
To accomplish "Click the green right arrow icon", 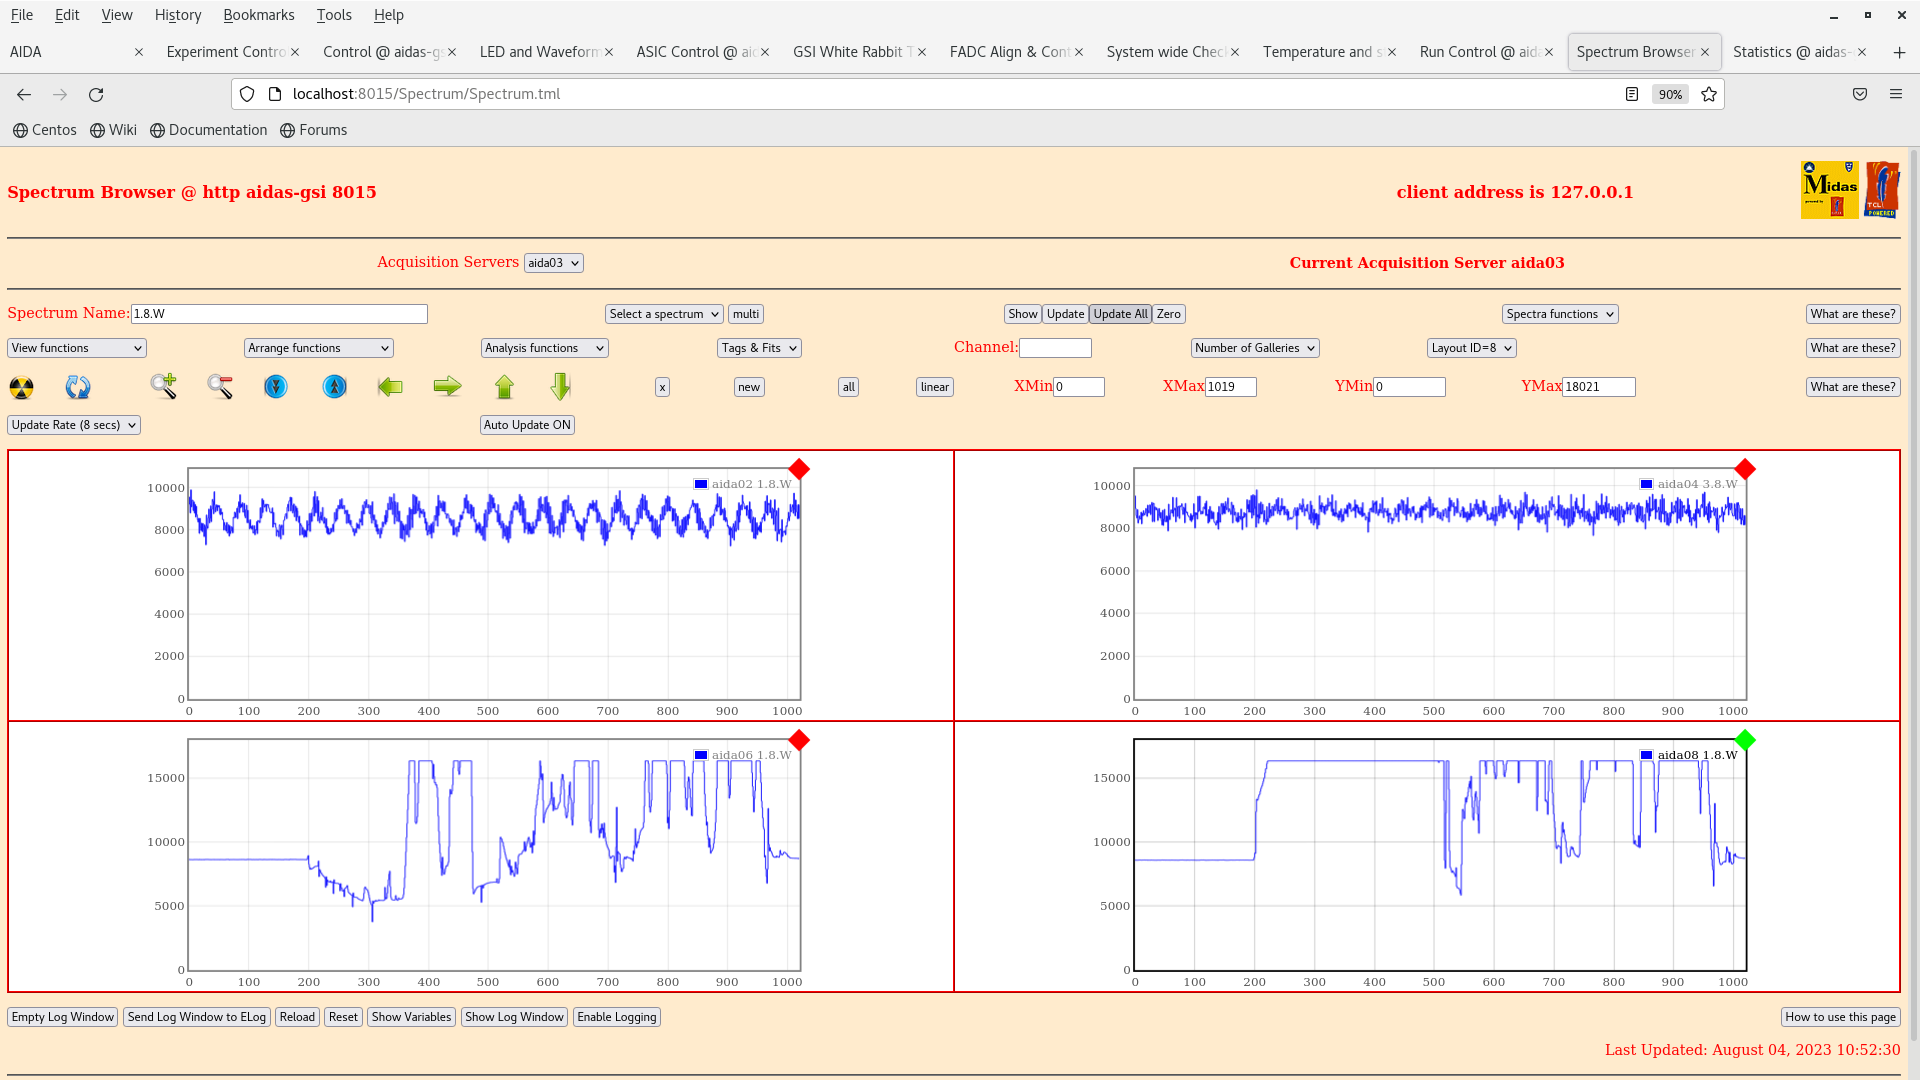I will (x=447, y=386).
